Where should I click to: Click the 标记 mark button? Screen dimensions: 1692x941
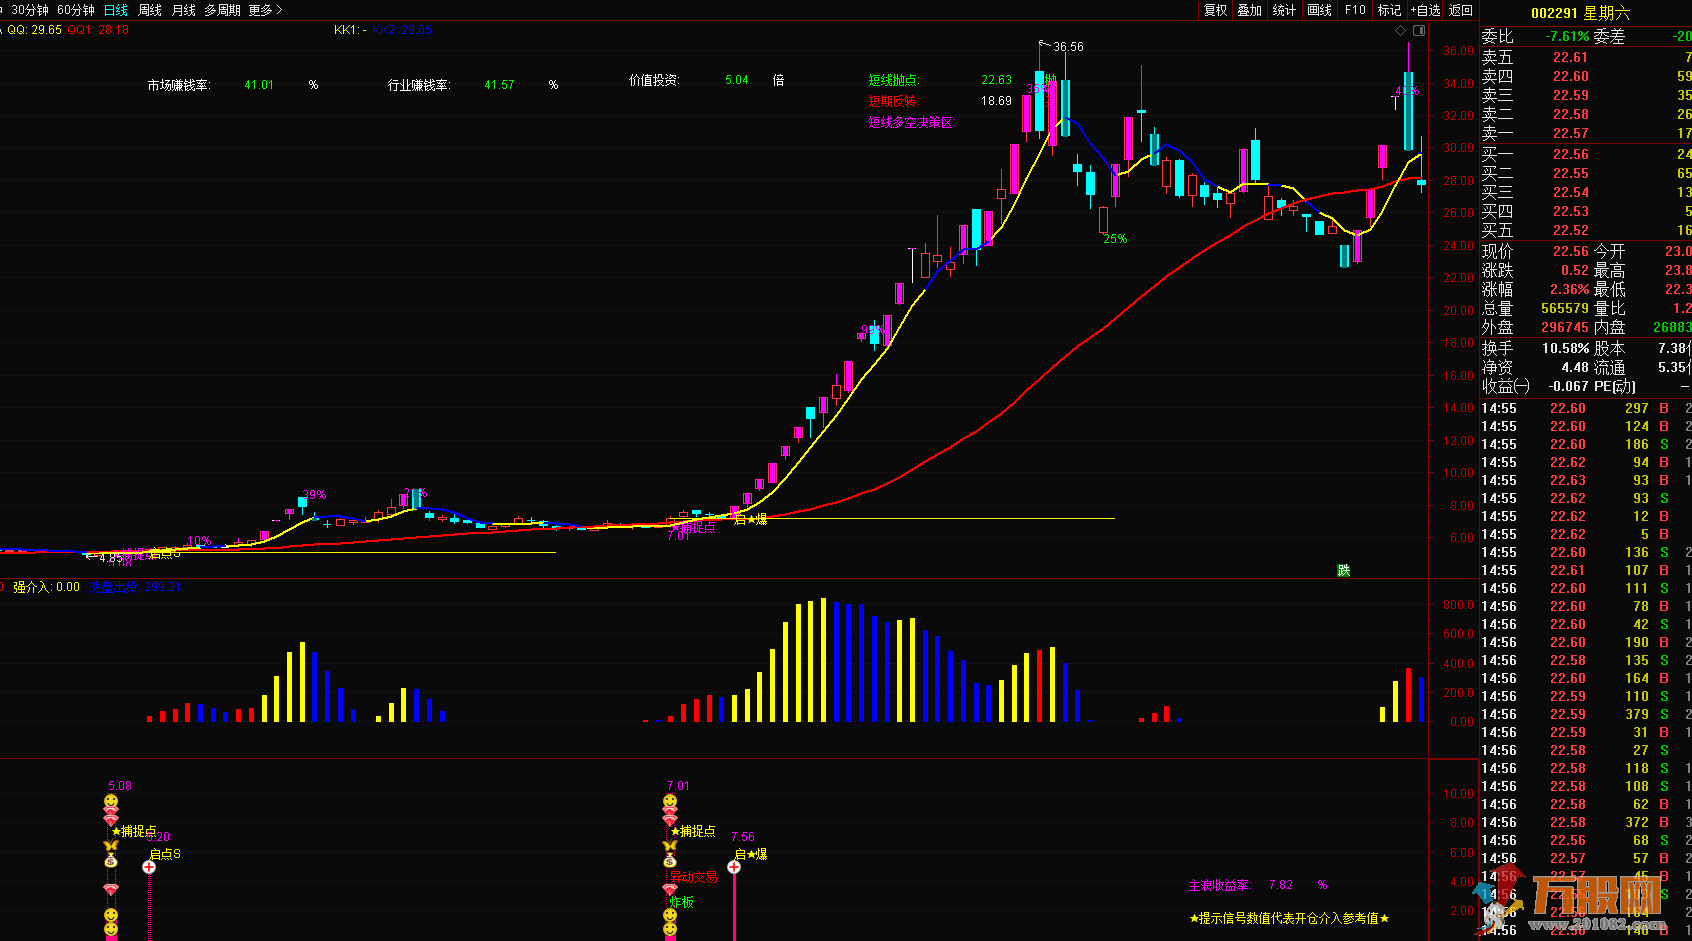coord(1389,10)
